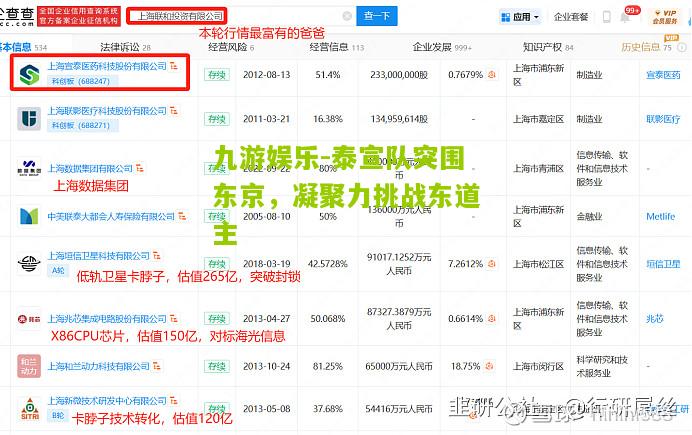This screenshot has width=692, height=435.
Task: Switch to the 经营风险 tab
Action: pyautogui.click(x=231, y=47)
